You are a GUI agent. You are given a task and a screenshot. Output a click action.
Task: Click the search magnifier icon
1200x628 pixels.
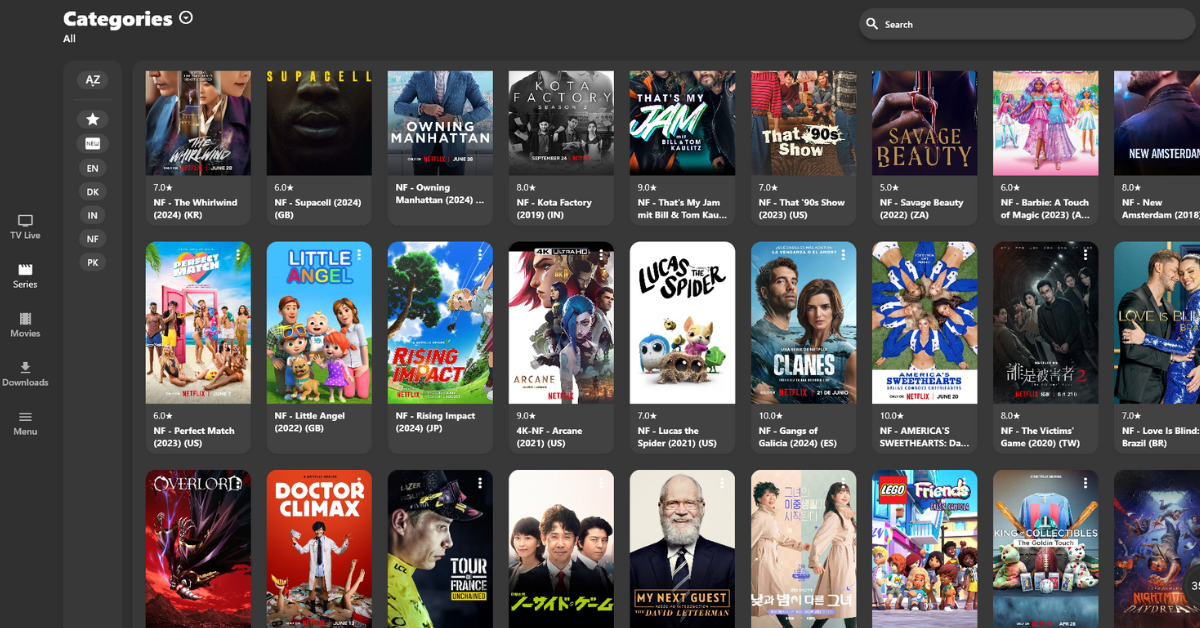pos(874,23)
